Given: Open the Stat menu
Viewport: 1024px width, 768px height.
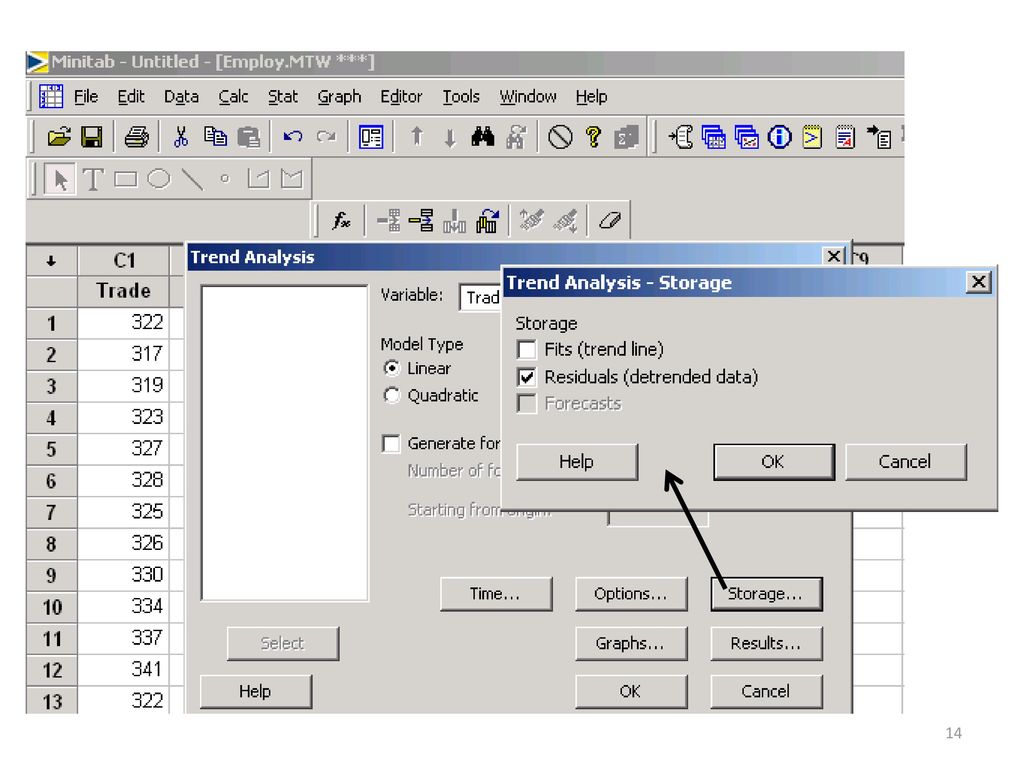Looking at the screenshot, I should coord(283,97).
